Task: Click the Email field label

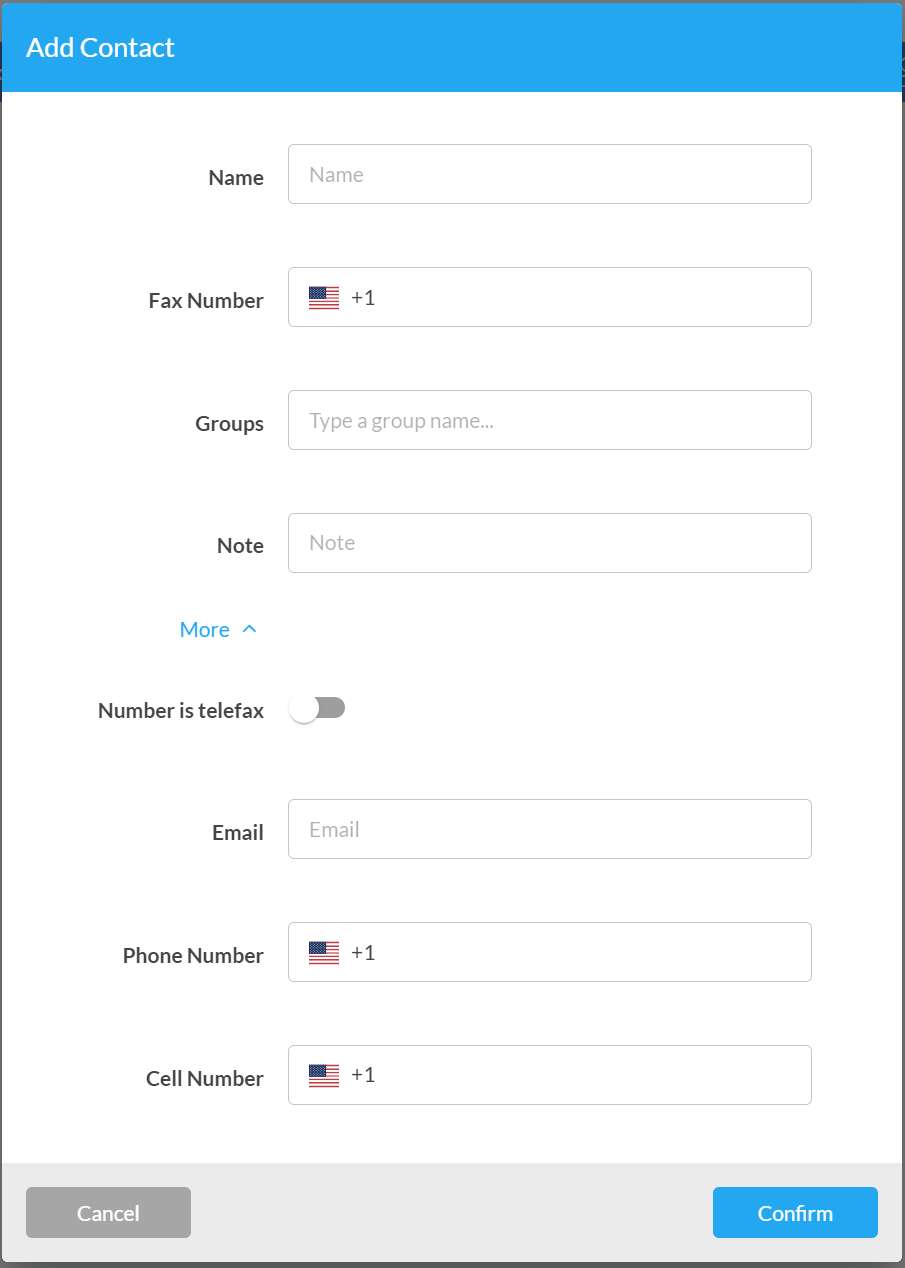Action: click(238, 833)
